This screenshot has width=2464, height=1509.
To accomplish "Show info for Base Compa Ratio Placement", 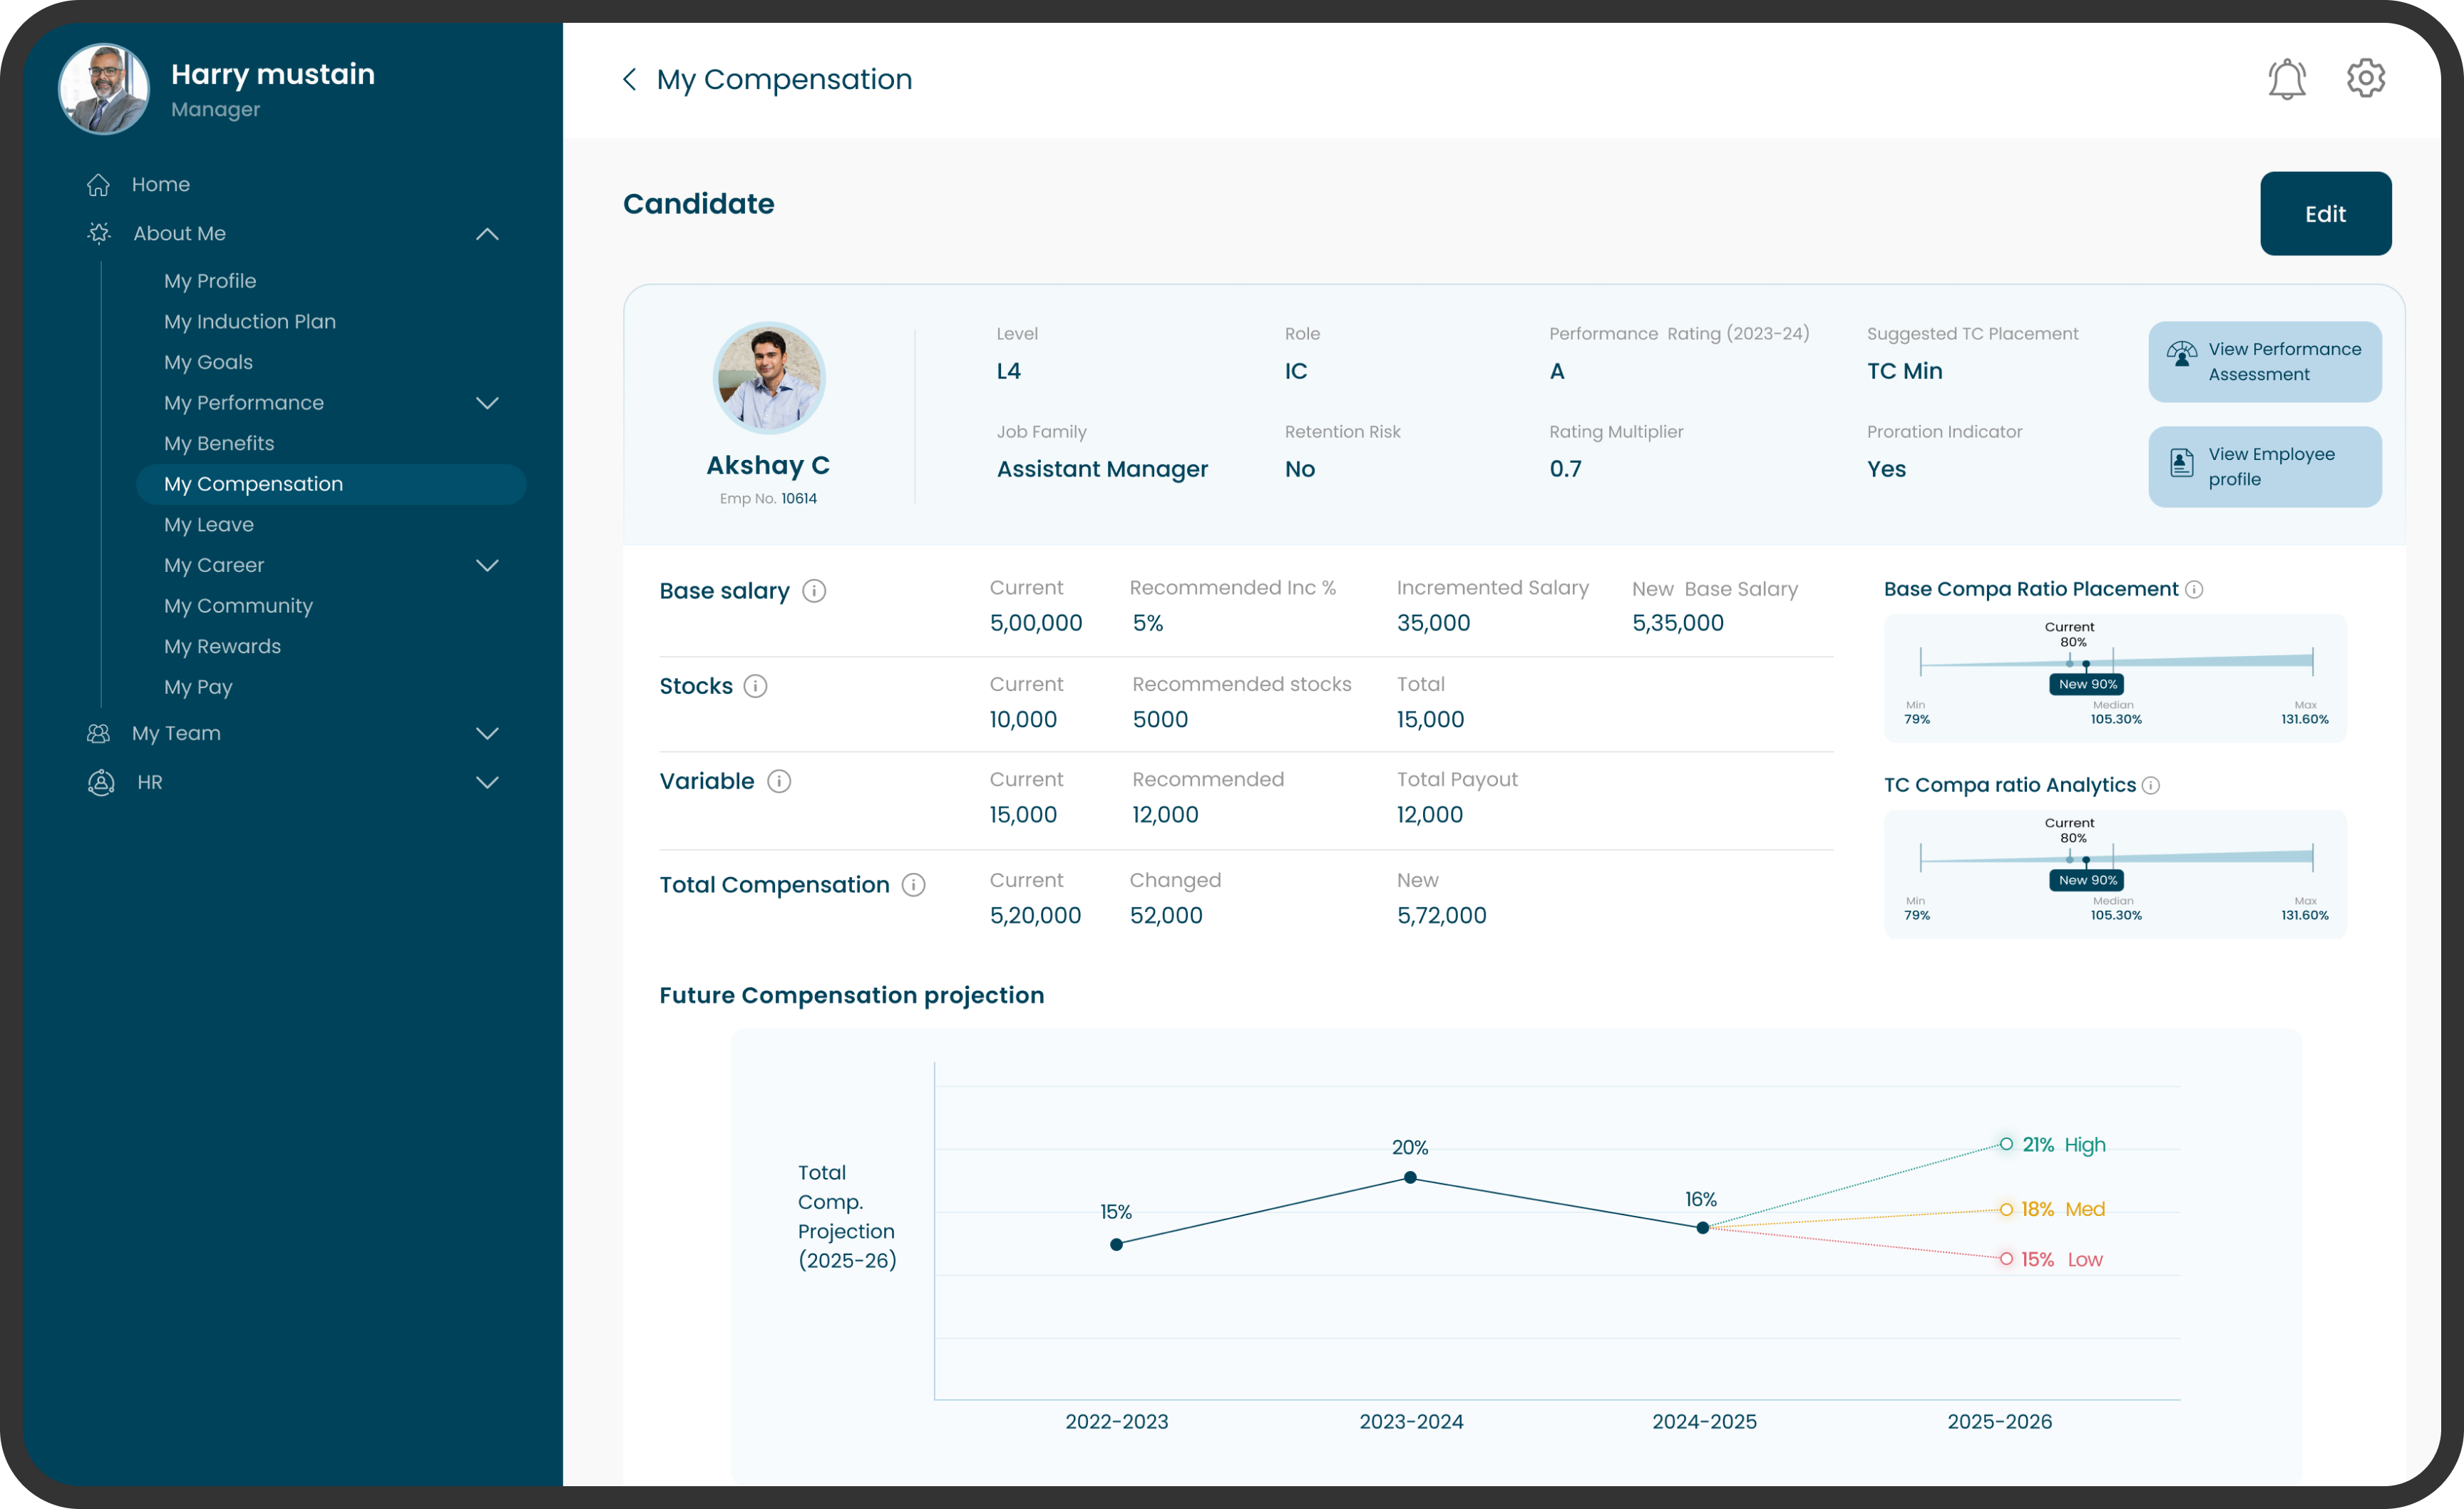I will (2194, 589).
